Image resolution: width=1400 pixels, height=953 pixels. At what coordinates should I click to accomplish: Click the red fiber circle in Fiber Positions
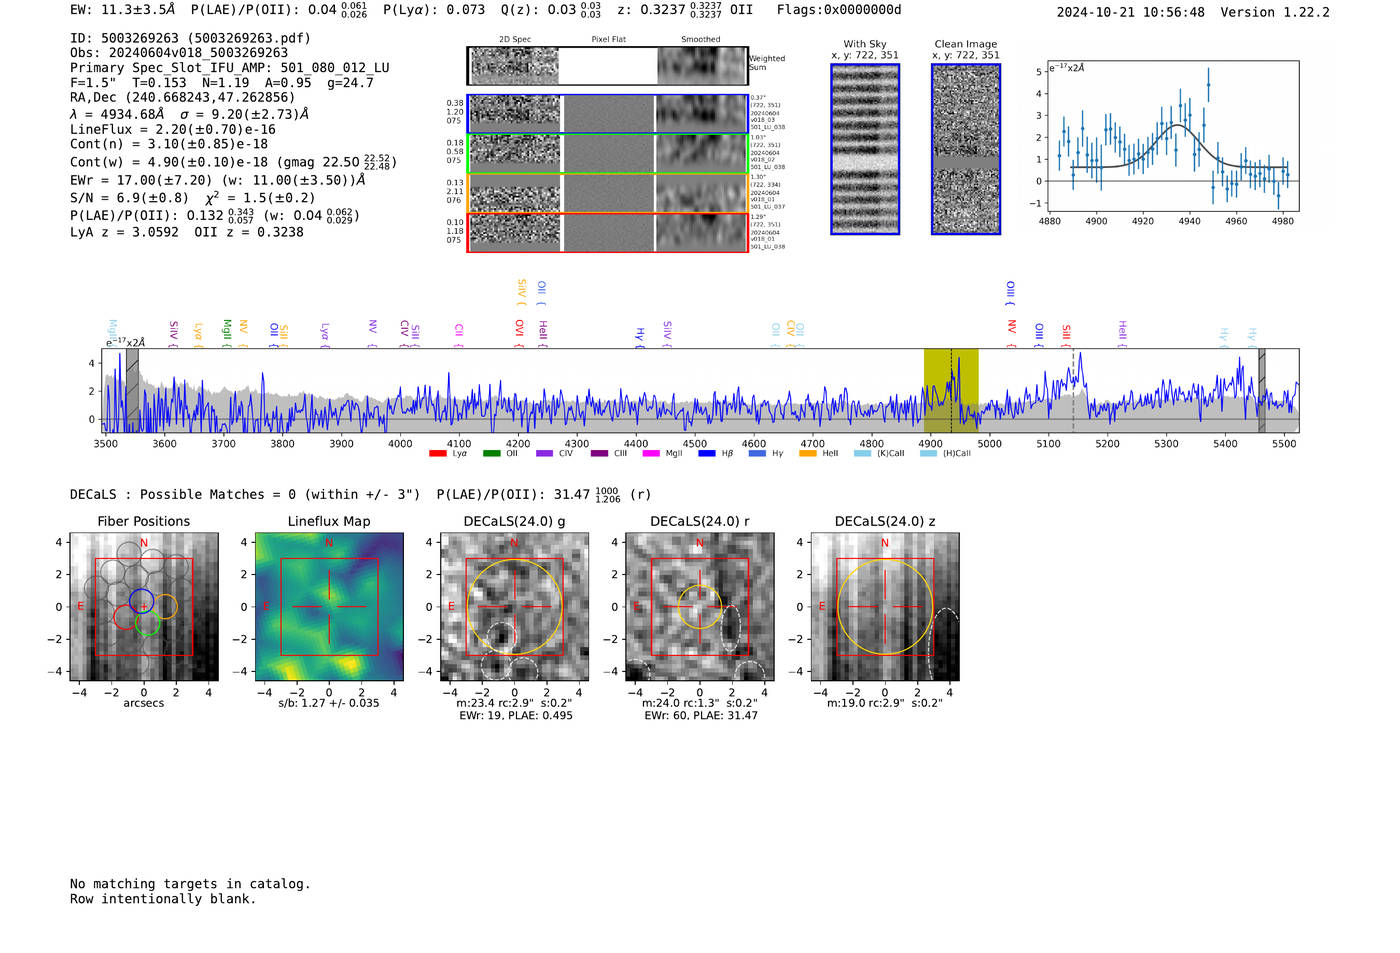(125, 616)
